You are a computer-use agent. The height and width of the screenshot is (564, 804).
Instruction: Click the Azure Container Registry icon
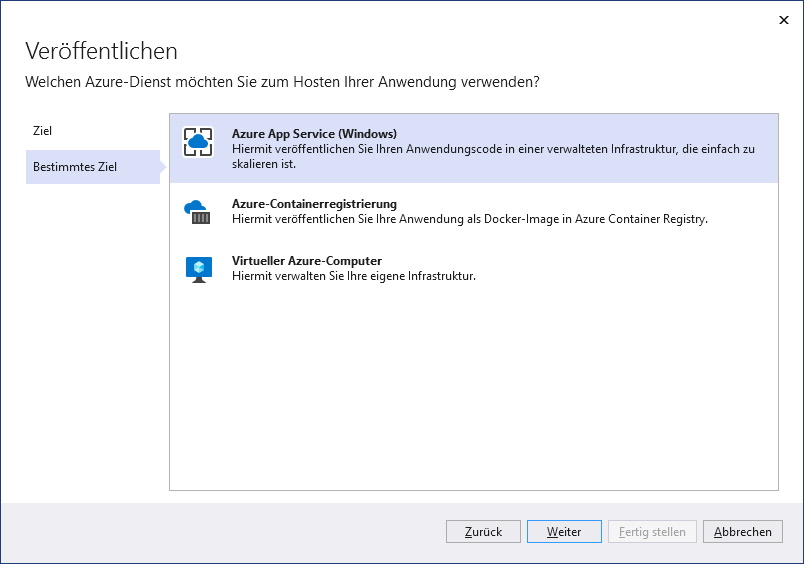198,212
